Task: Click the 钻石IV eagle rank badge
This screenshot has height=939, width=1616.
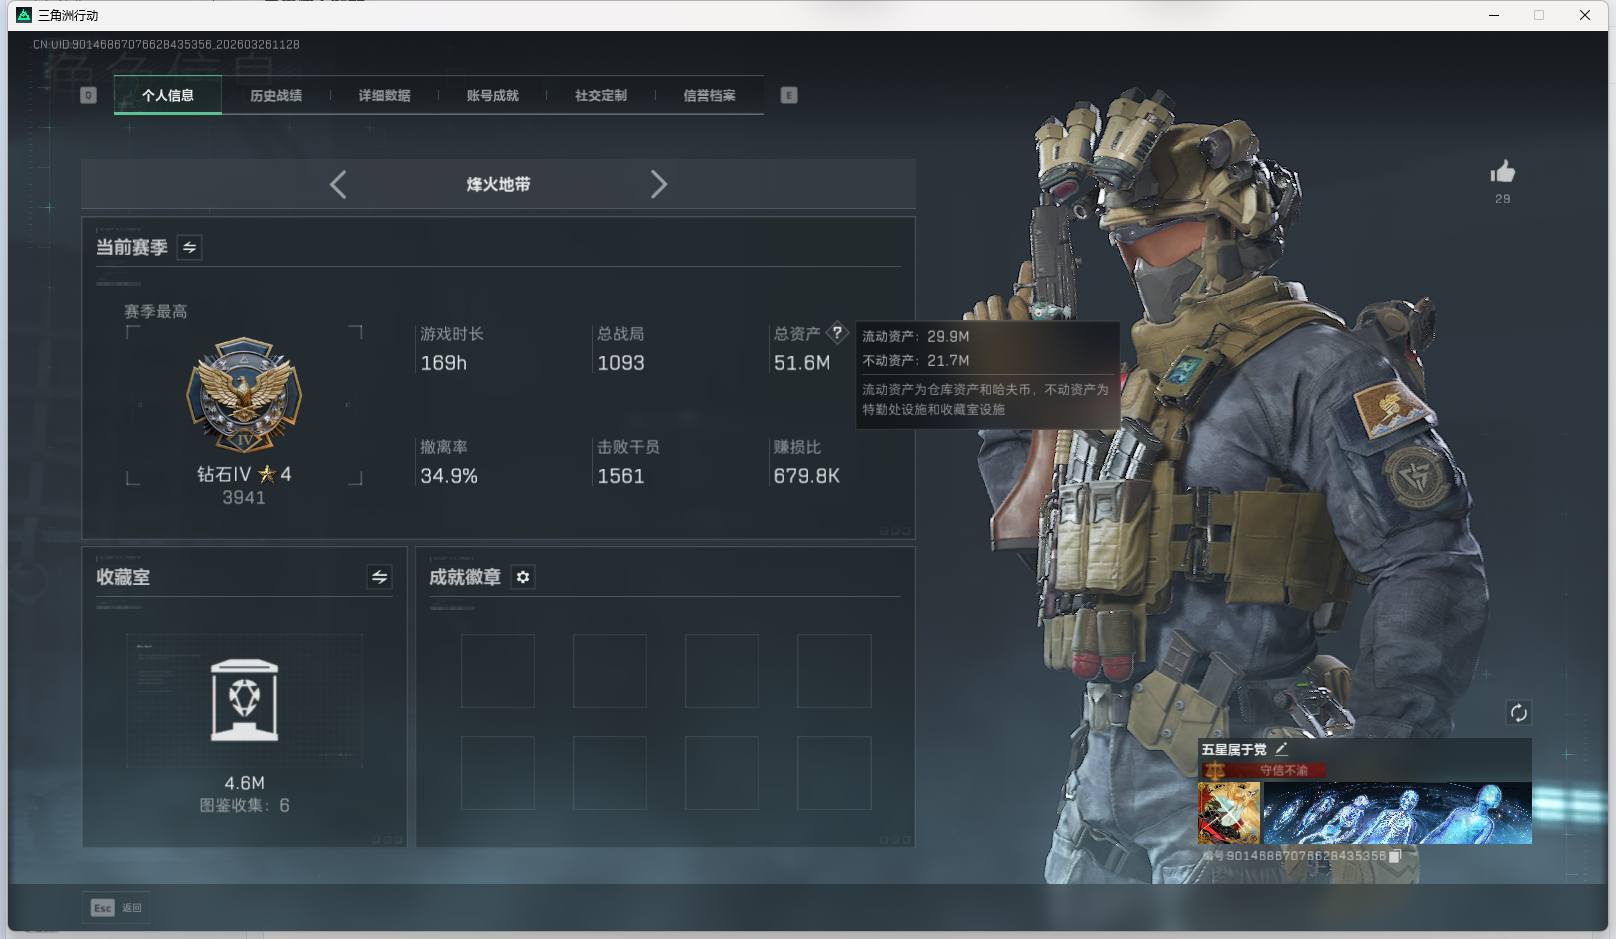Action: [244, 396]
